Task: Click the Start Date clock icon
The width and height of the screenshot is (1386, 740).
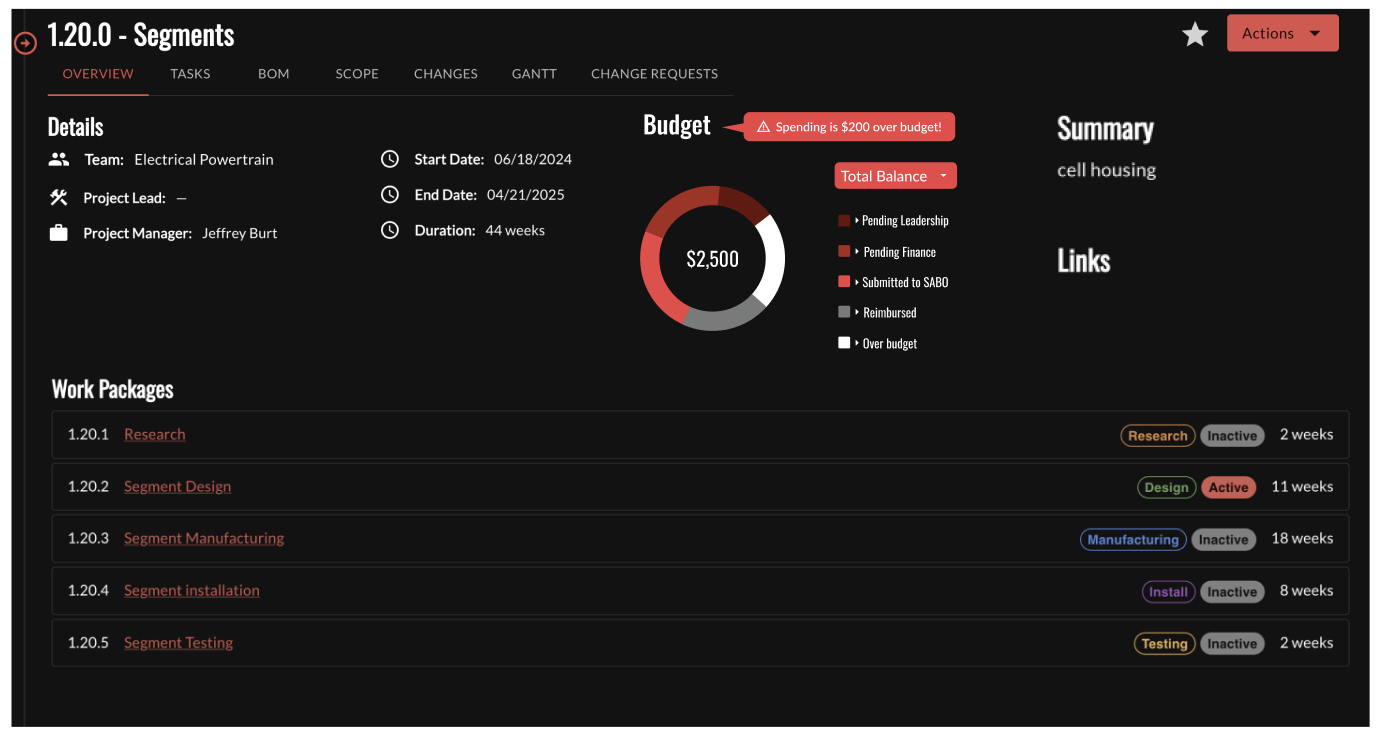Action: click(x=390, y=159)
